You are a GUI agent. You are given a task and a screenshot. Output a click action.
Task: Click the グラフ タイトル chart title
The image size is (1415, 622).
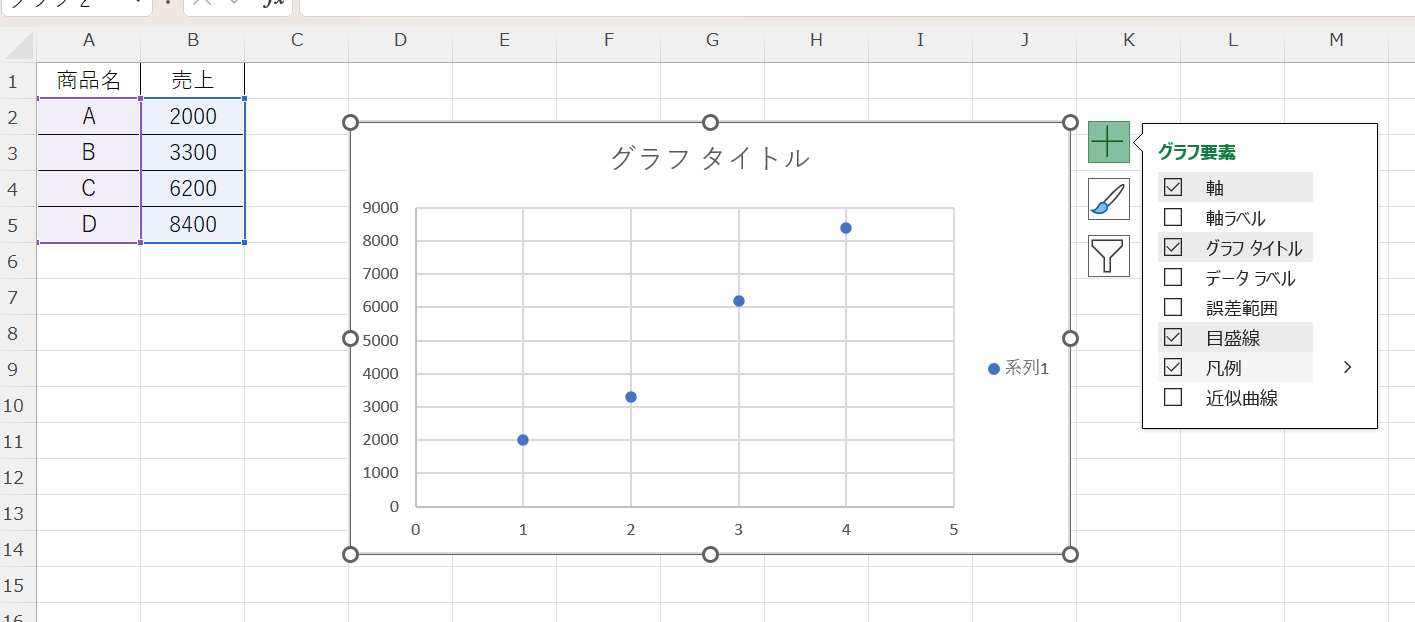[x=710, y=158]
